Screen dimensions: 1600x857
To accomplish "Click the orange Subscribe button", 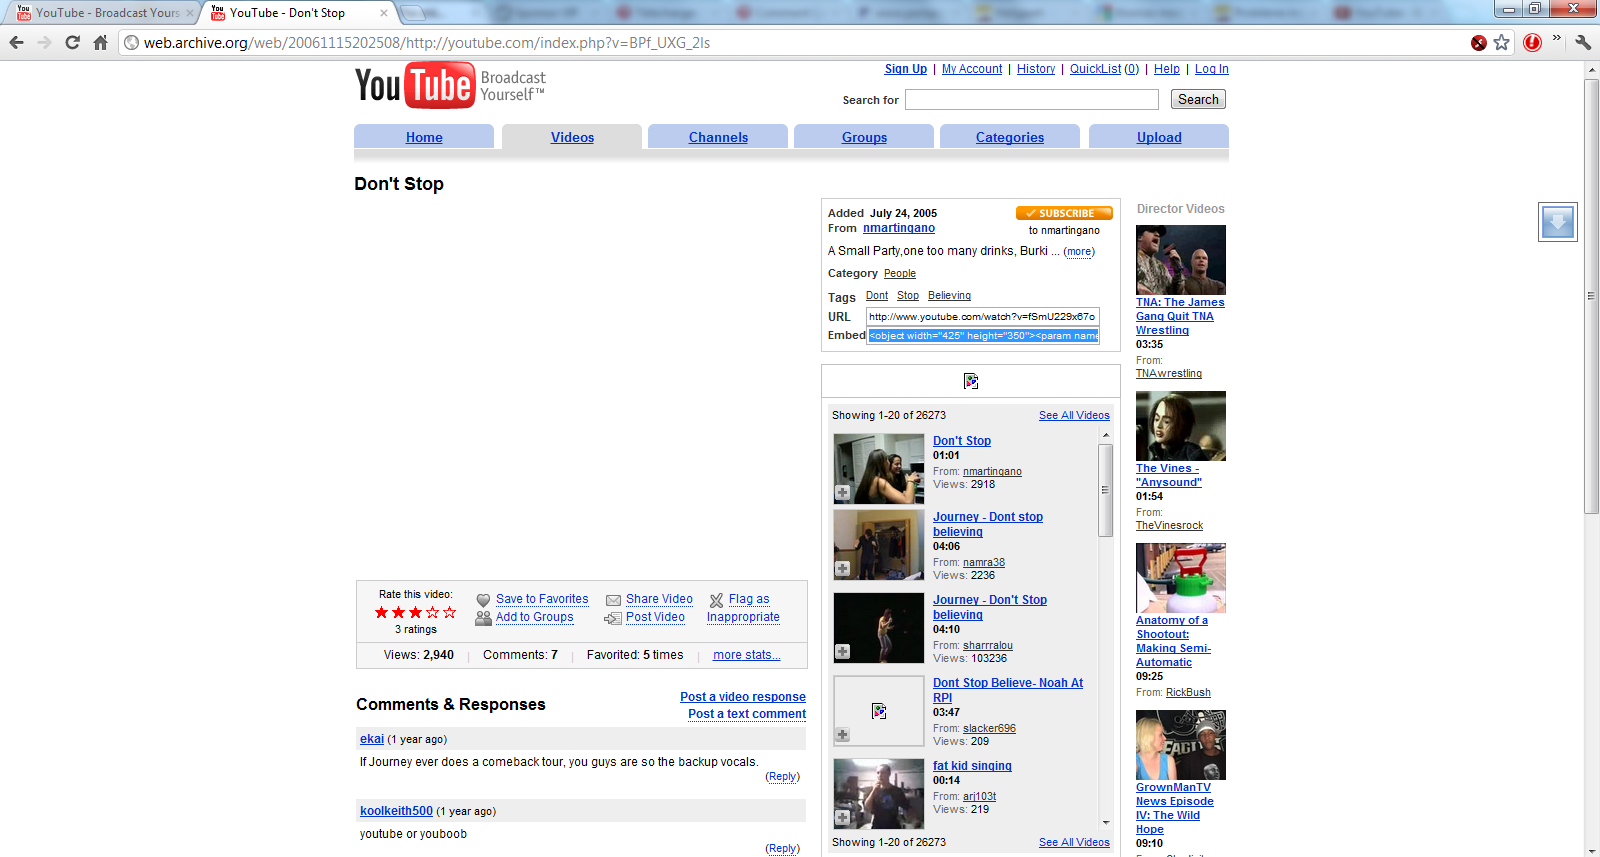I will click(1064, 213).
